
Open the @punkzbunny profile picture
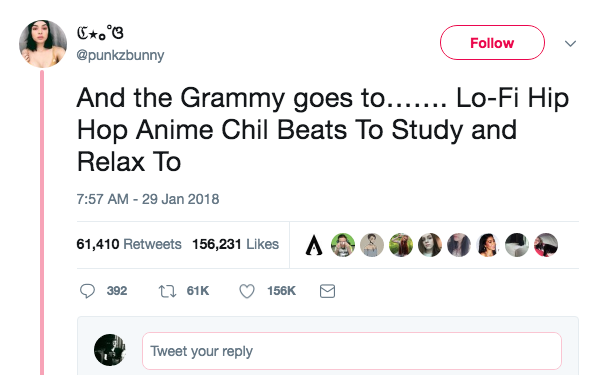tap(43, 44)
